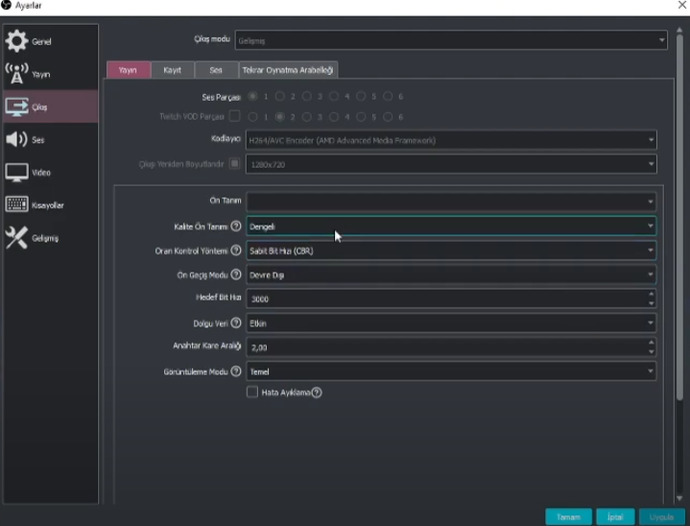
Task: Select Ses Parçası radio button 6
Action: 388,96
